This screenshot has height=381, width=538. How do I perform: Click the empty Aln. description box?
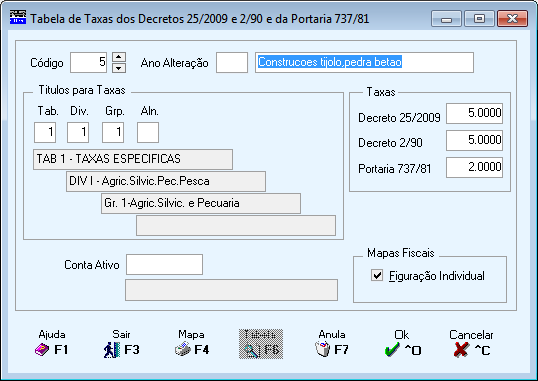(236, 226)
